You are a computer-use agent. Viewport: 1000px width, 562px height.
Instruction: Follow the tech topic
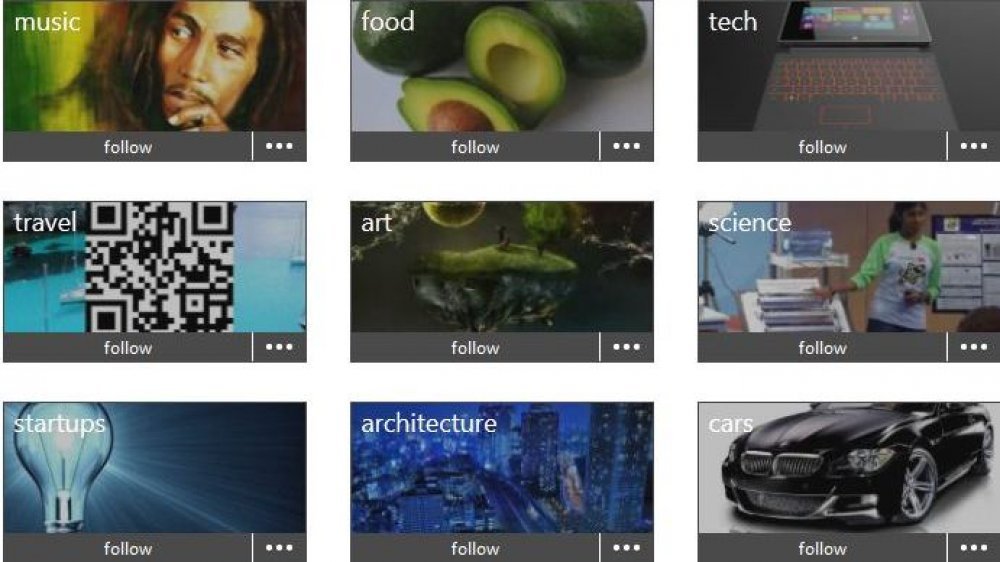click(x=822, y=147)
